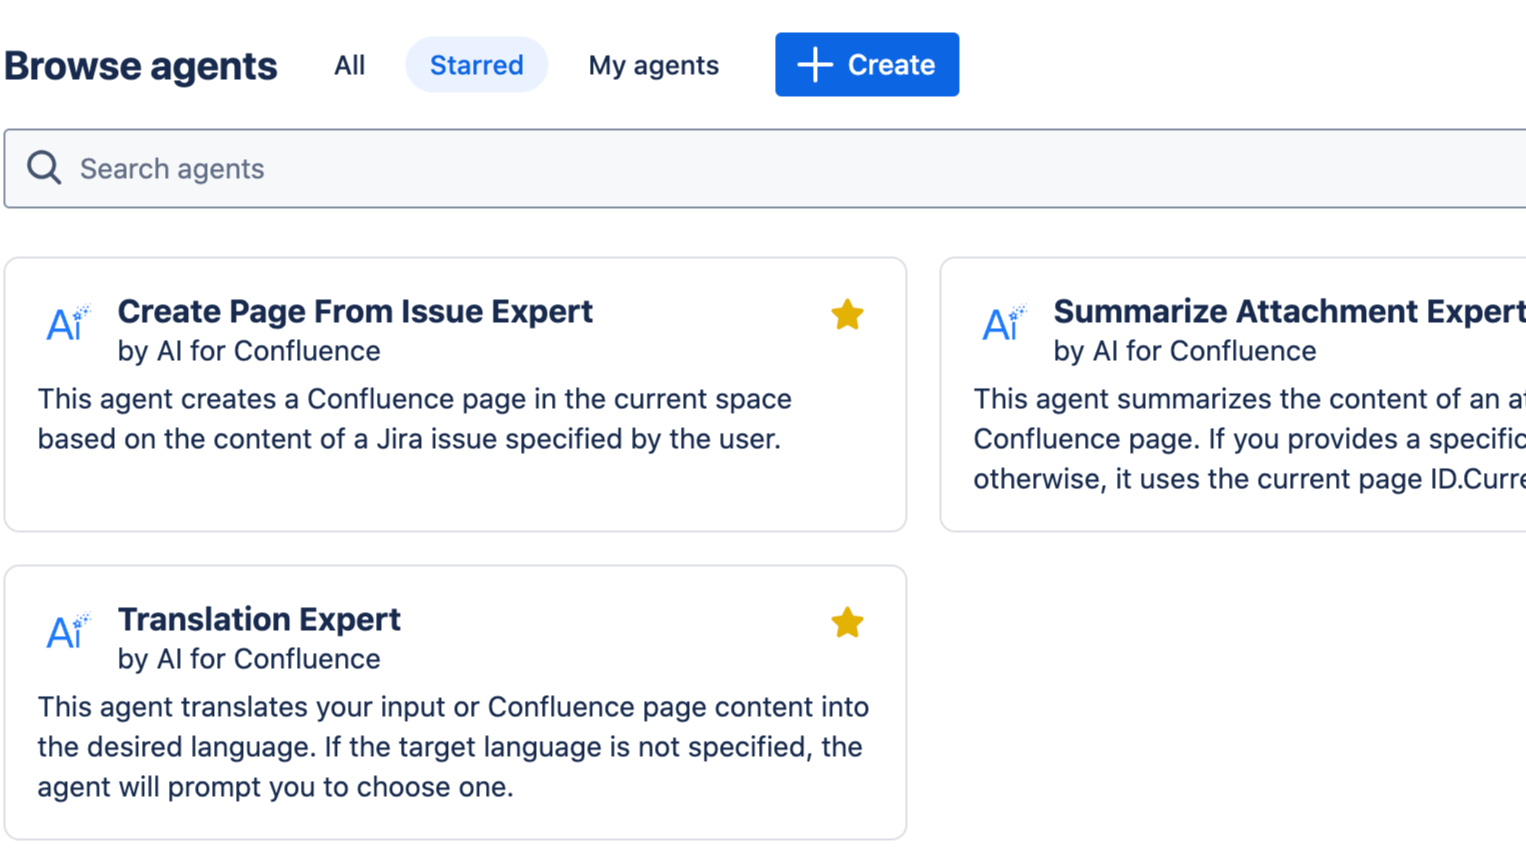Click "by AI for Confluence" under Summarize Attachment Expert

coord(1185,351)
